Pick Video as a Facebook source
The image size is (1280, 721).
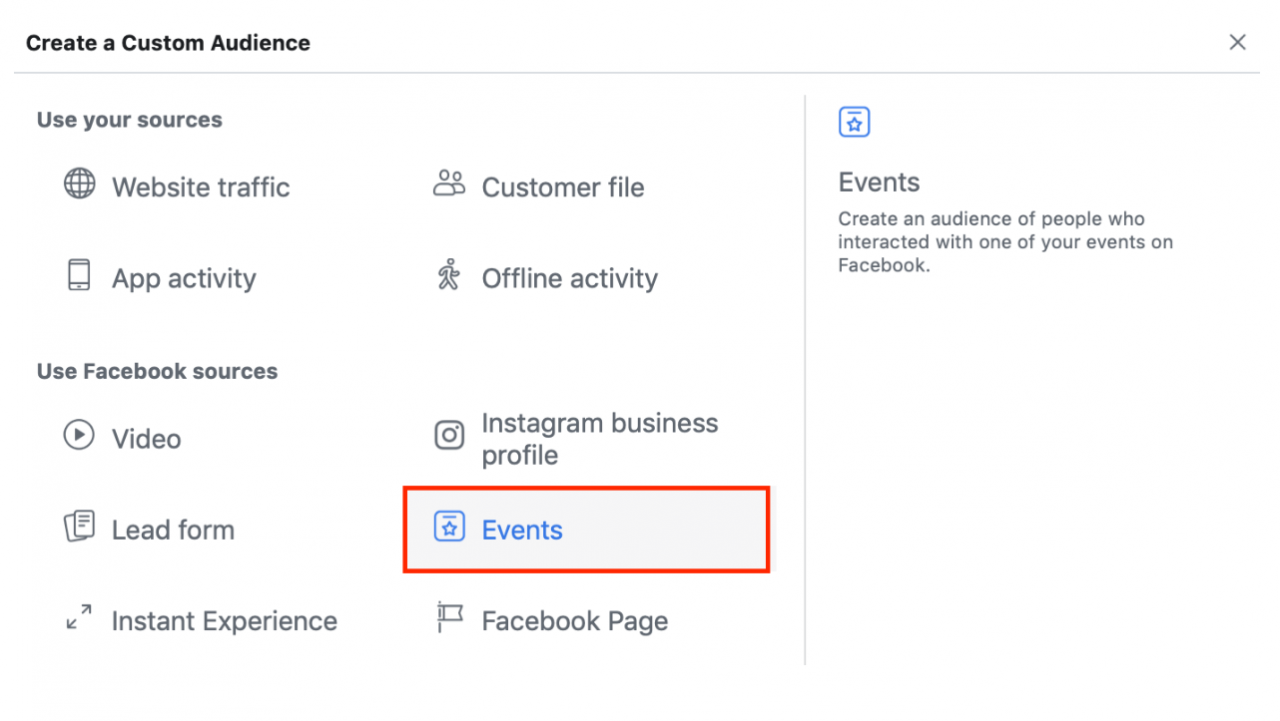(x=146, y=439)
